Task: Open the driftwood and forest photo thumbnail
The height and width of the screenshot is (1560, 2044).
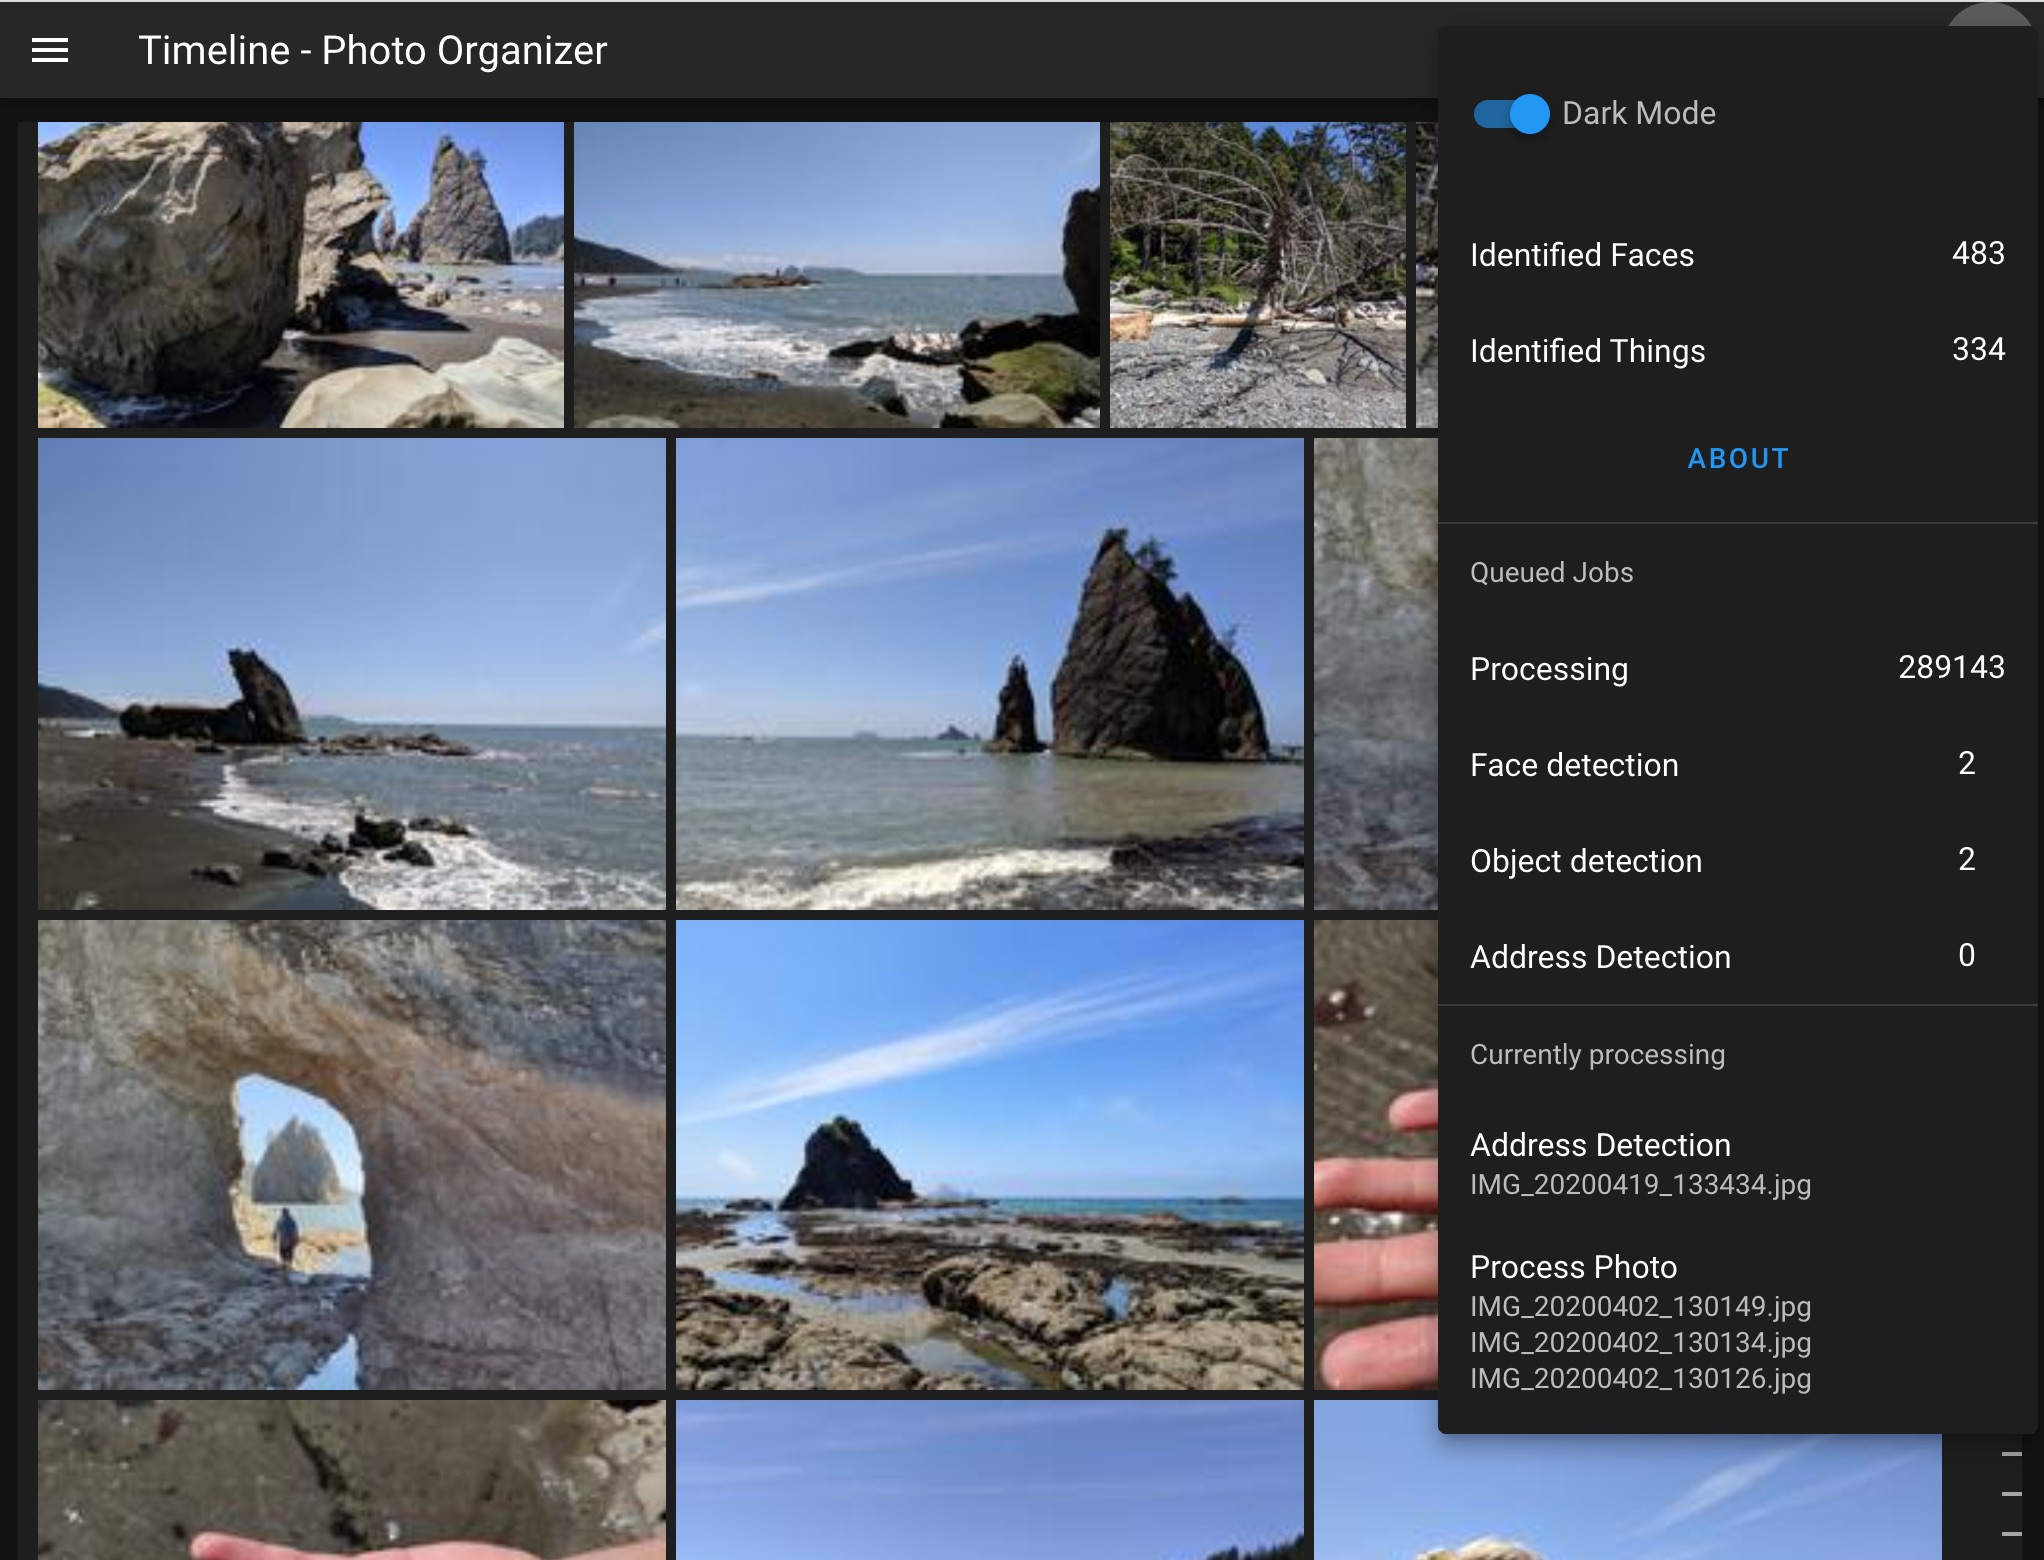Action: point(1257,275)
